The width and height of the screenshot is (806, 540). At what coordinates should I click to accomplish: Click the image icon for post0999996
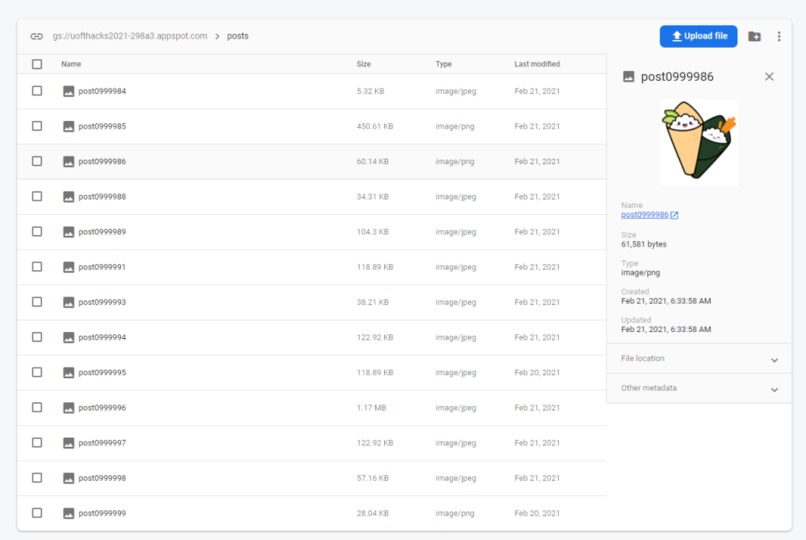tap(68, 408)
